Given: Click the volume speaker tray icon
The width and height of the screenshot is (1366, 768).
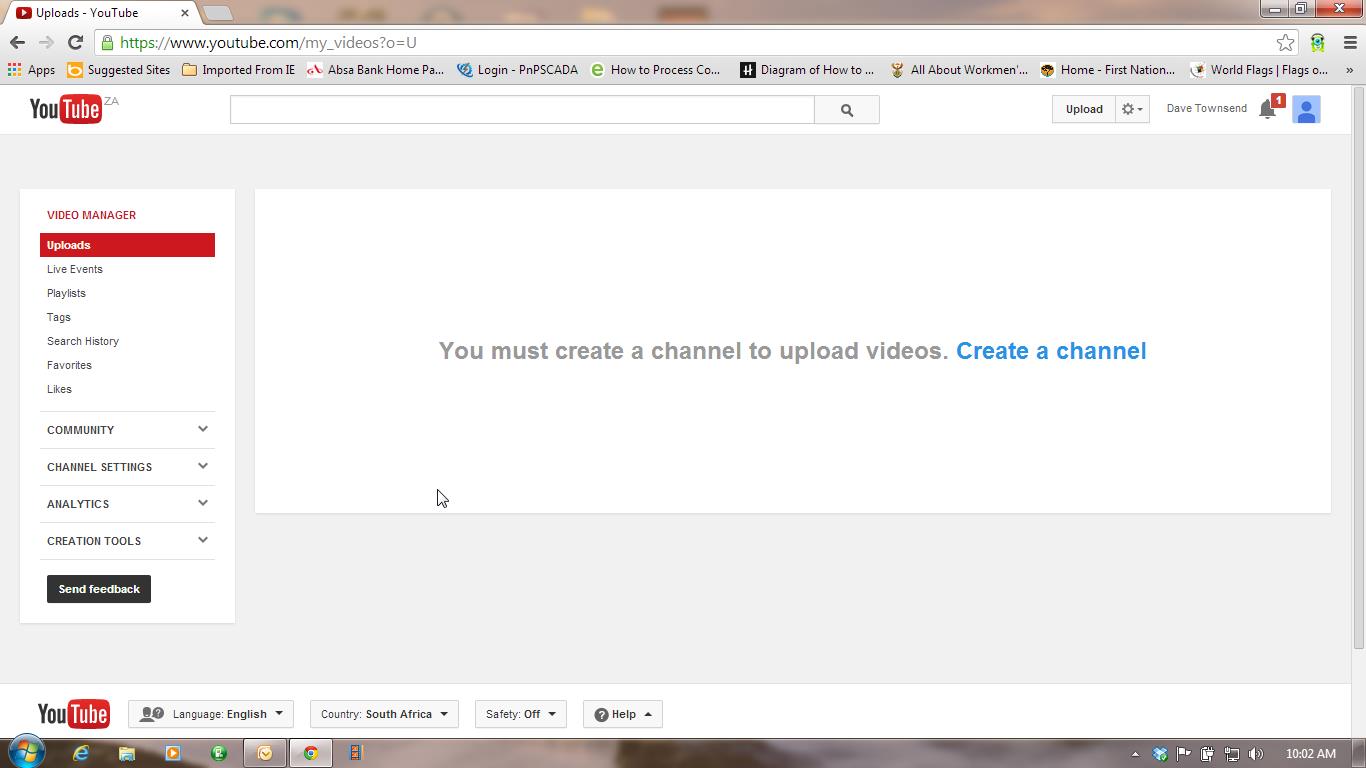Looking at the screenshot, I should pos(1256,754).
